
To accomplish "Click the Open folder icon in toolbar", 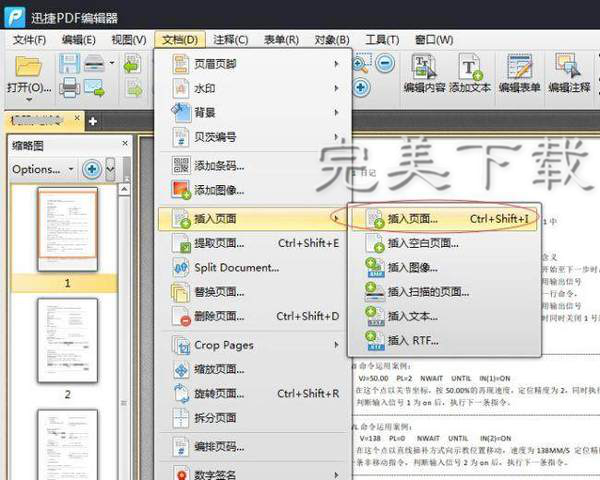I will coord(27,67).
